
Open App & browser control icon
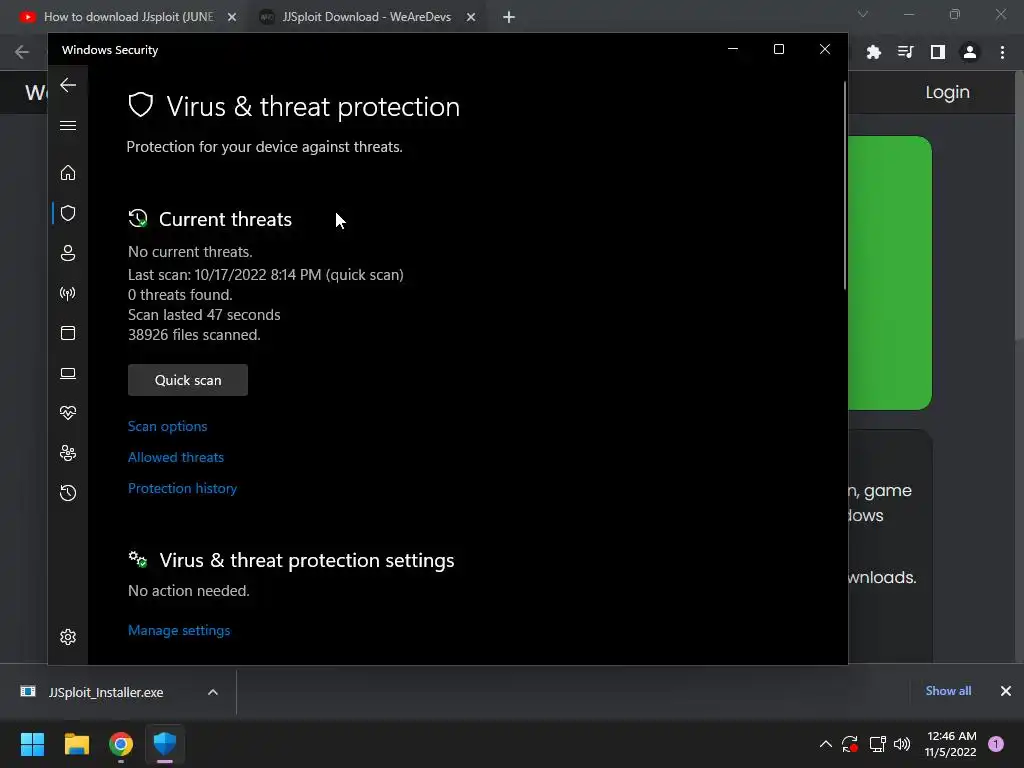click(x=68, y=333)
